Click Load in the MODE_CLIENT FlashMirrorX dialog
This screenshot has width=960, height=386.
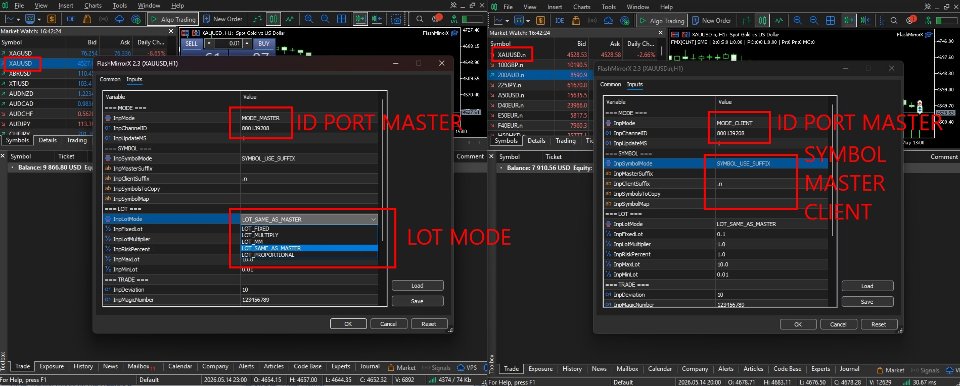867,286
